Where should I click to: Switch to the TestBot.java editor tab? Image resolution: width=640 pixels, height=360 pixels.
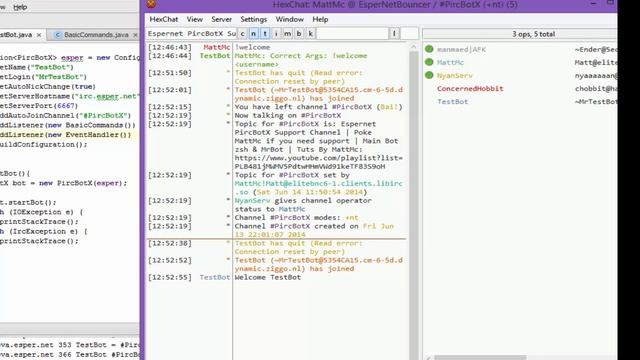16,35
